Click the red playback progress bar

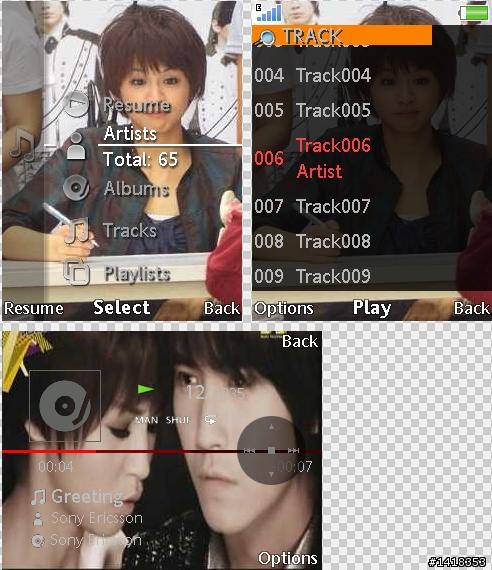click(x=161, y=451)
